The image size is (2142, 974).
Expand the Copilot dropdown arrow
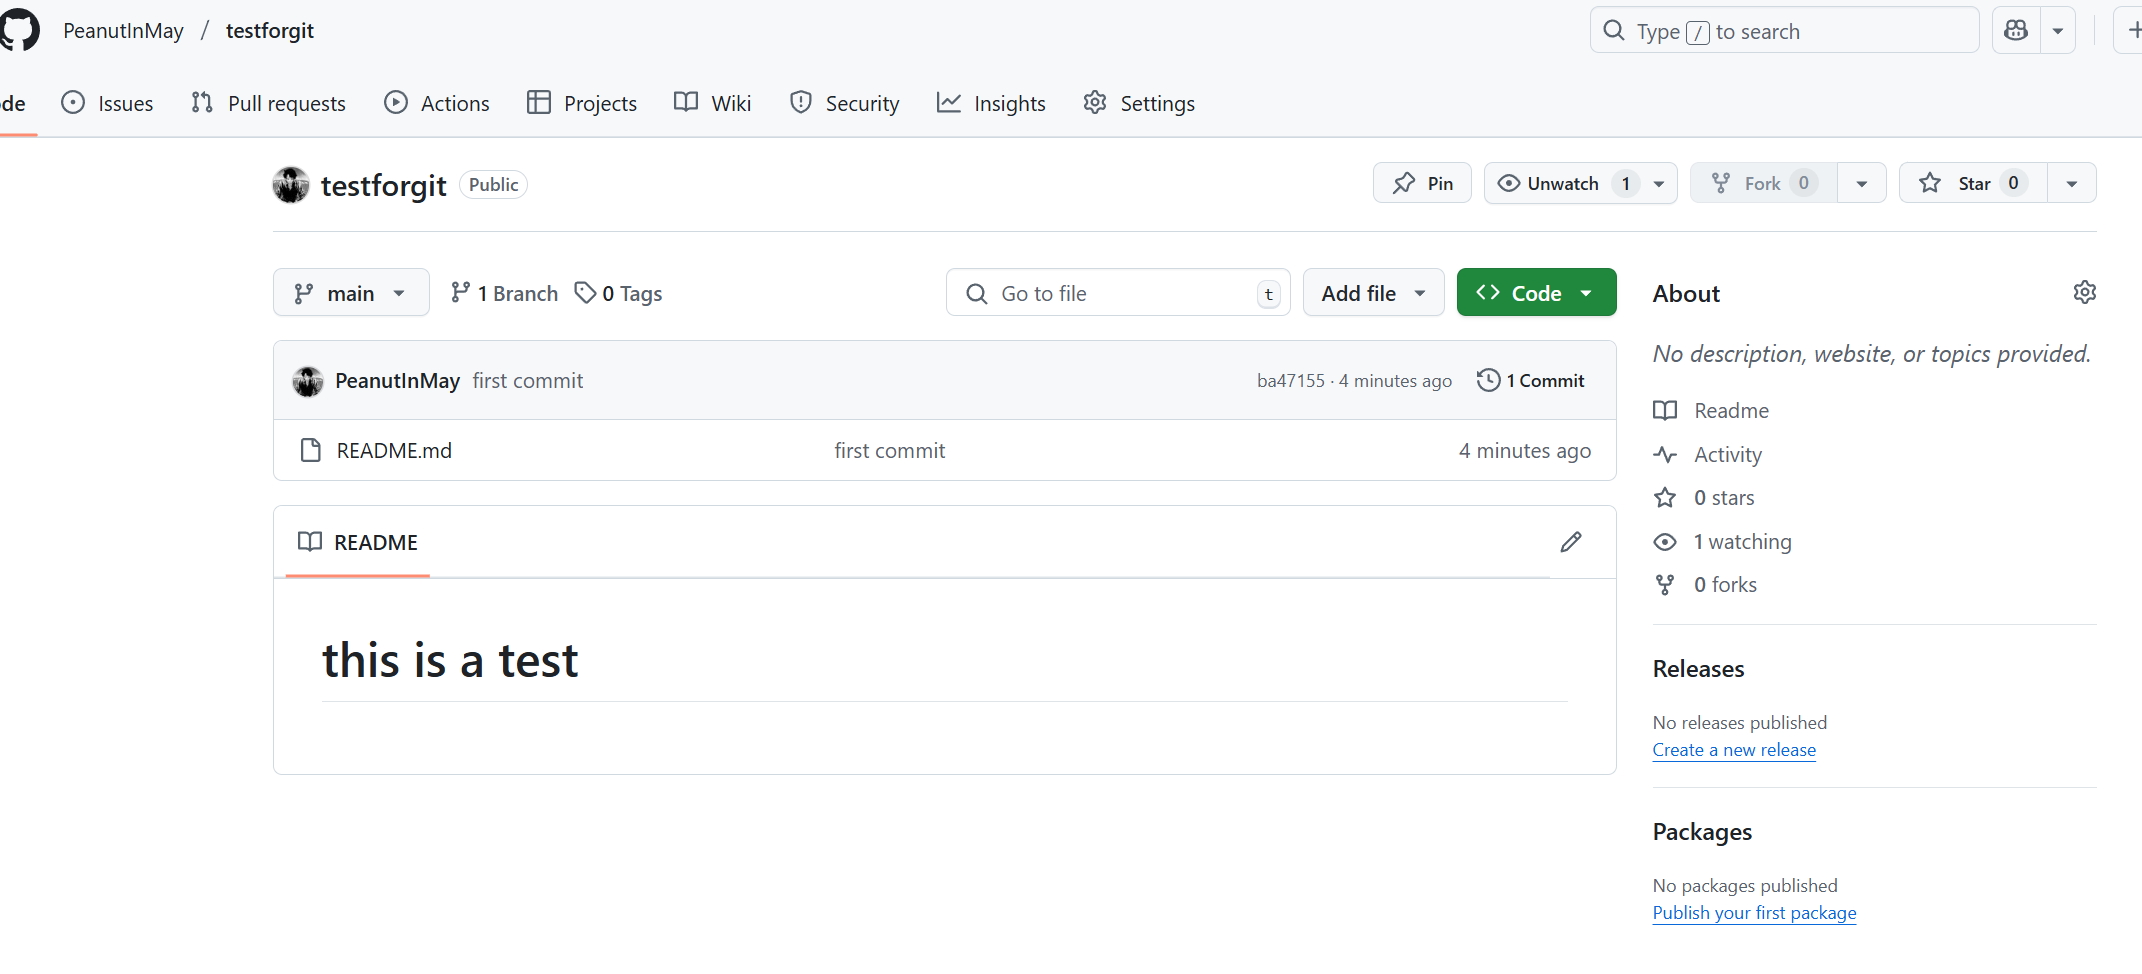[x=2058, y=31]
